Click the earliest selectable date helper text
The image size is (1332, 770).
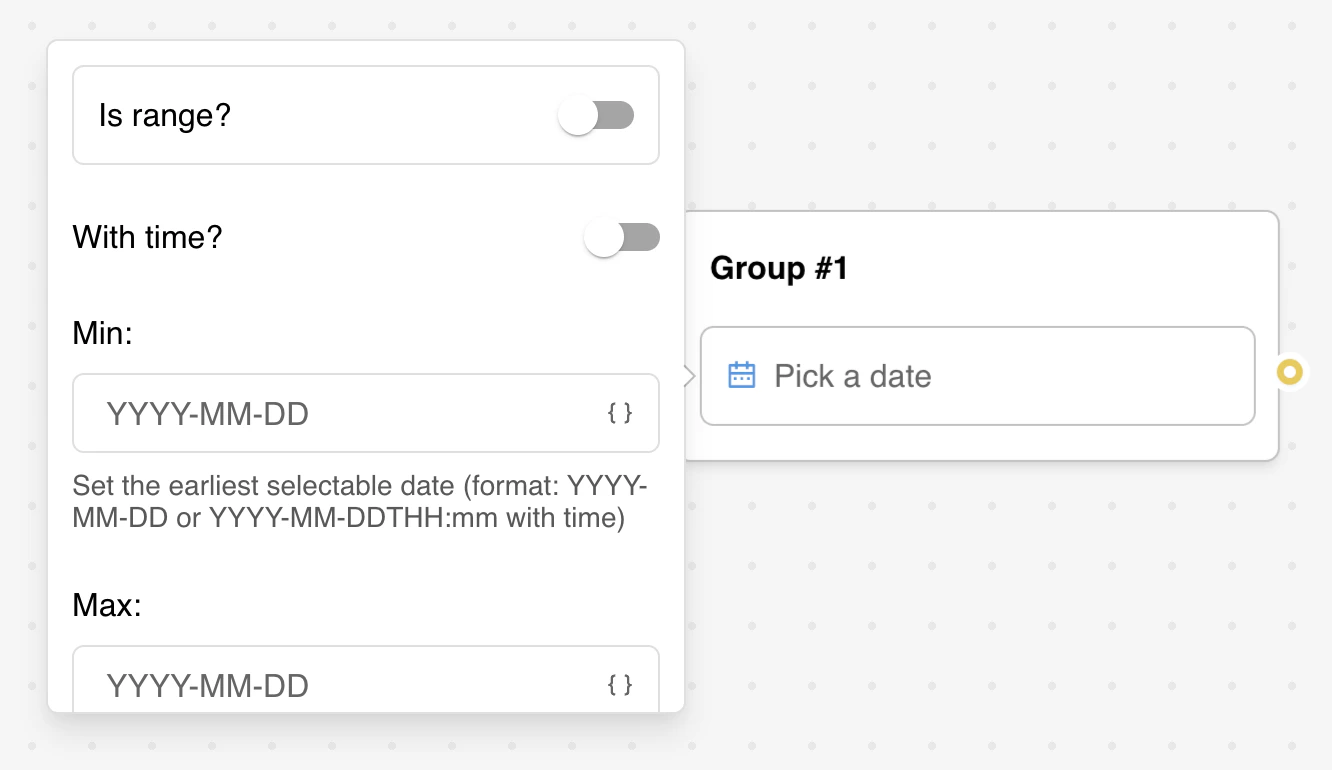coord(359,501)
